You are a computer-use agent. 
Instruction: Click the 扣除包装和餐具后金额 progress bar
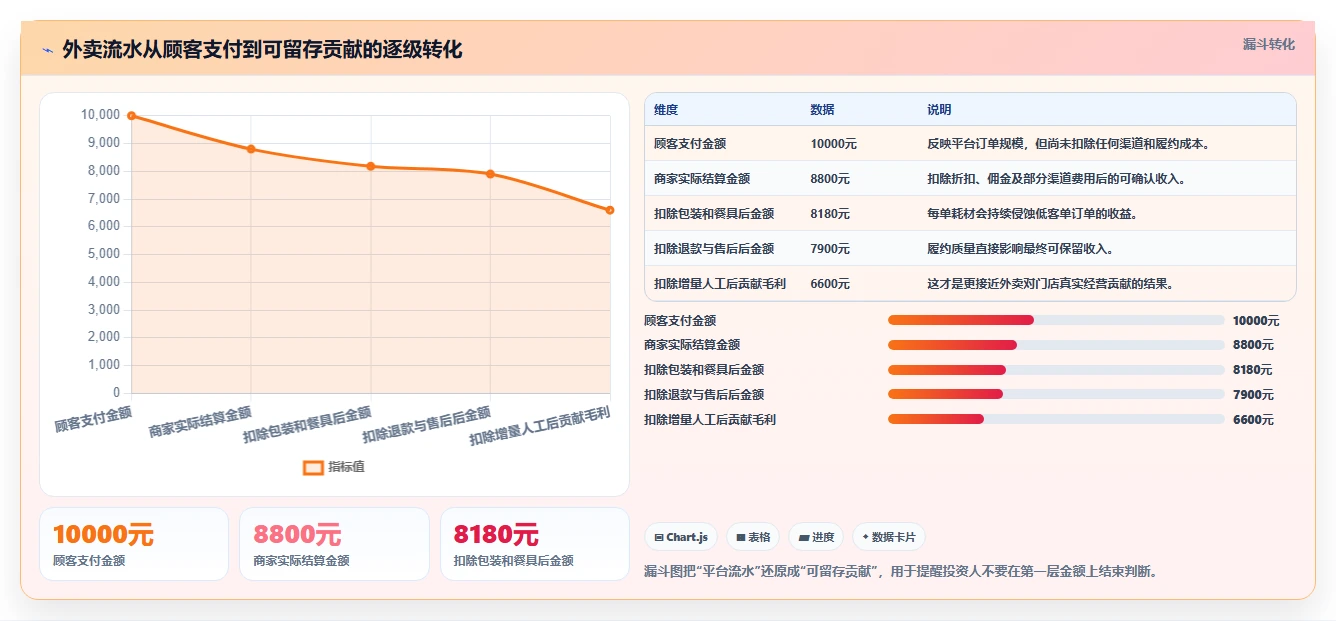pos(1056,370)
